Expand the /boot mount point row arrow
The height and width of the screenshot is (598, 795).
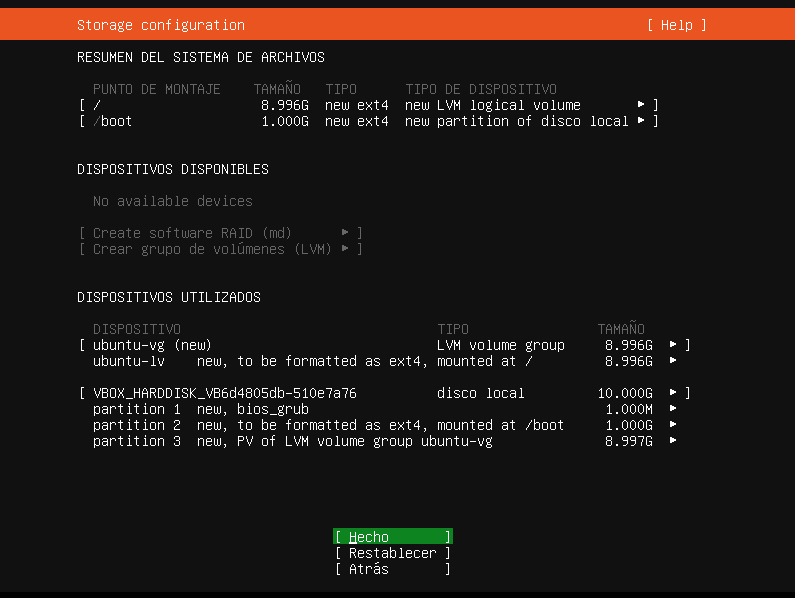pos(642,121)
